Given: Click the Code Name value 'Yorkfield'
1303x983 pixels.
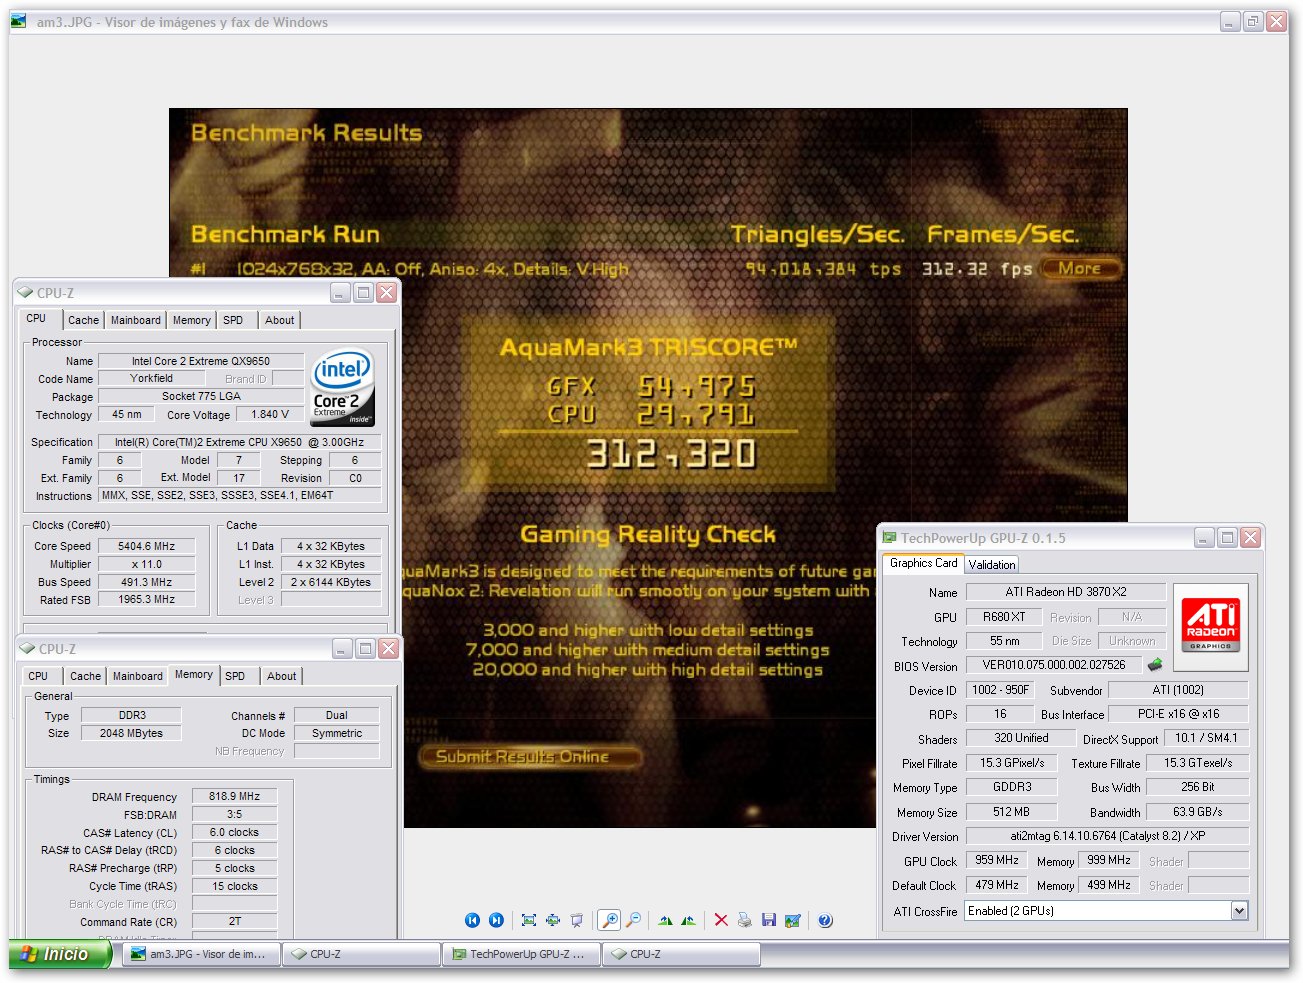Looking at the screenshot, I should point(151,378).
